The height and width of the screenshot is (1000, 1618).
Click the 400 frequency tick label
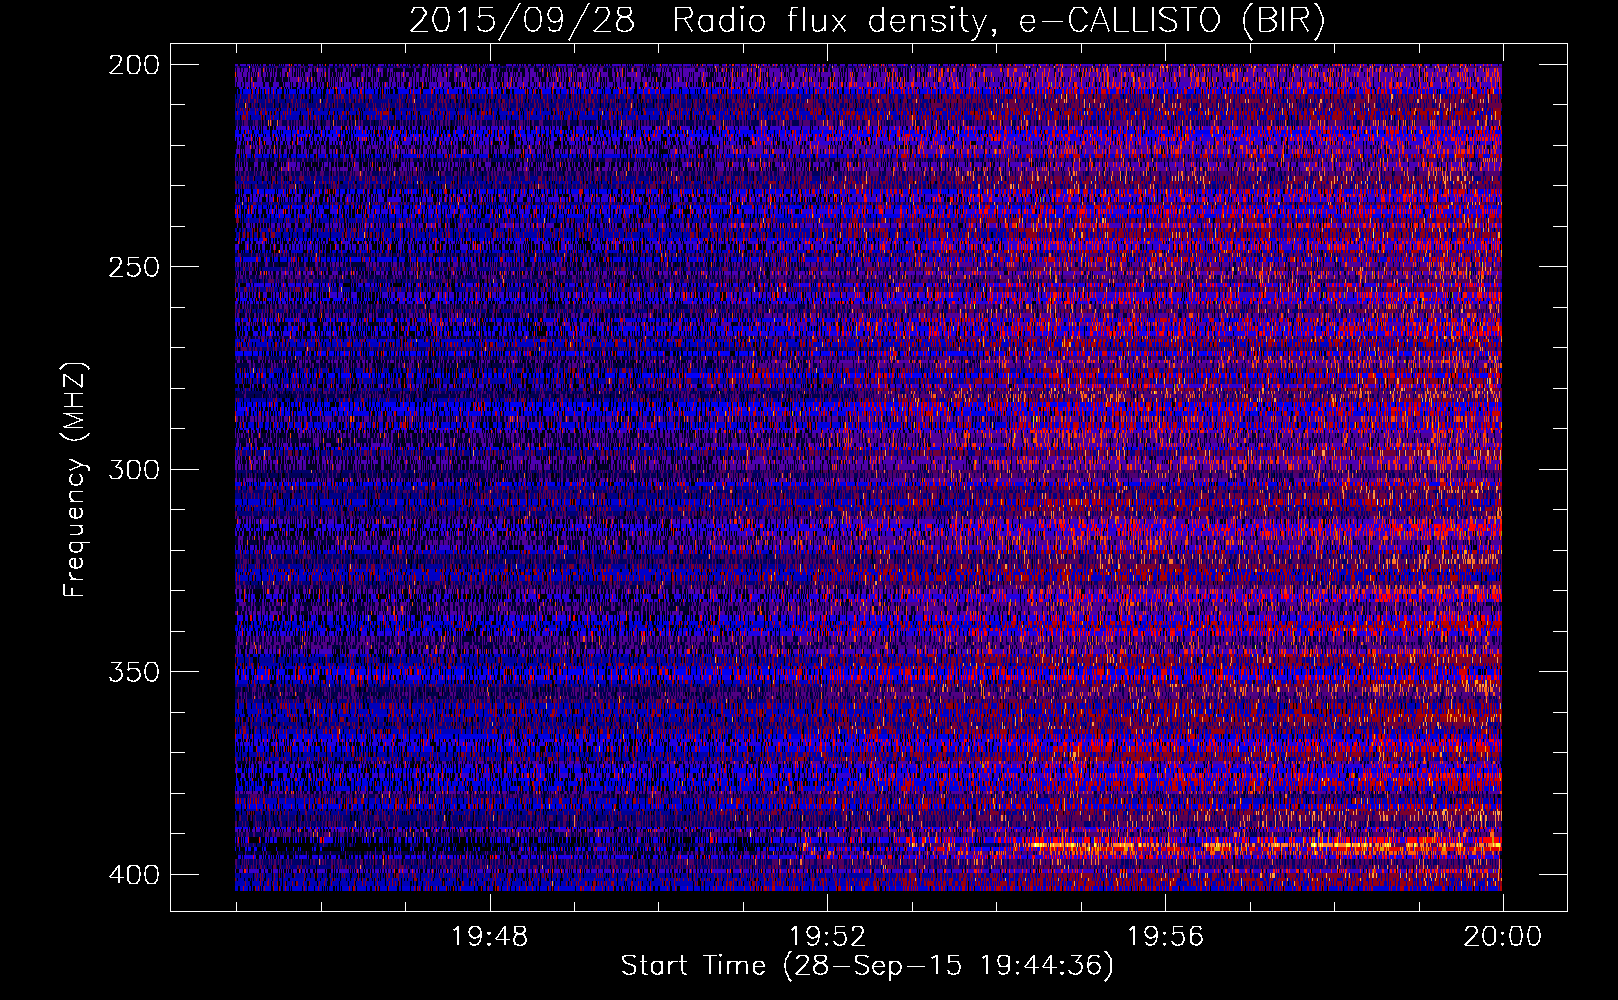tap(133, 874)
